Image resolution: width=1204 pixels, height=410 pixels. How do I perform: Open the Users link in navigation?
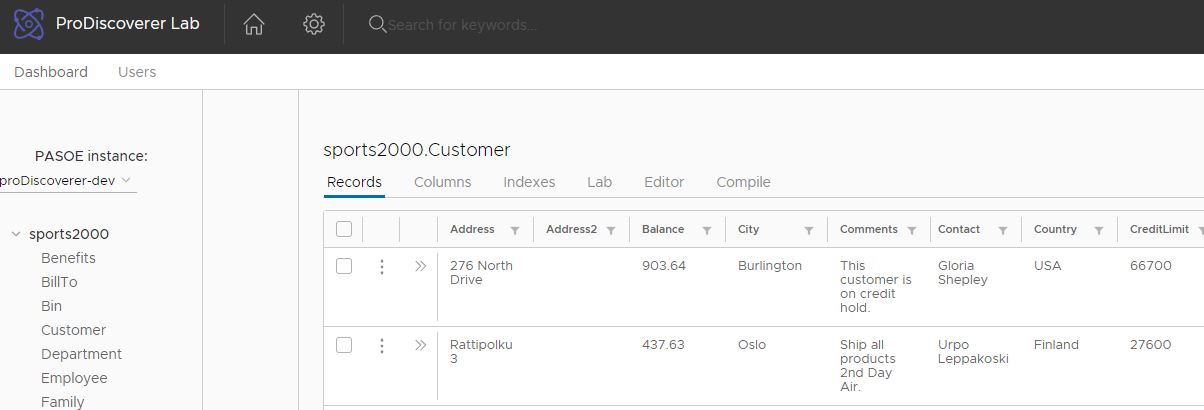(x=137, y=72)
